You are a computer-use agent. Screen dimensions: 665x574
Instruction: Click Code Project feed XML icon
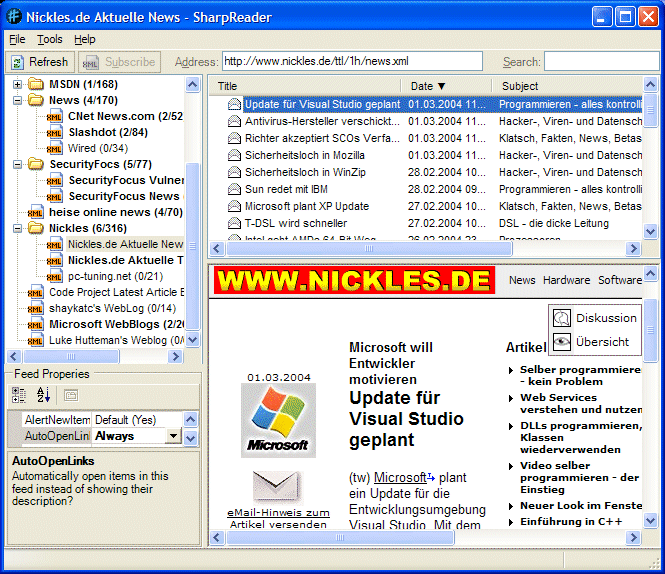click(35, 292)
